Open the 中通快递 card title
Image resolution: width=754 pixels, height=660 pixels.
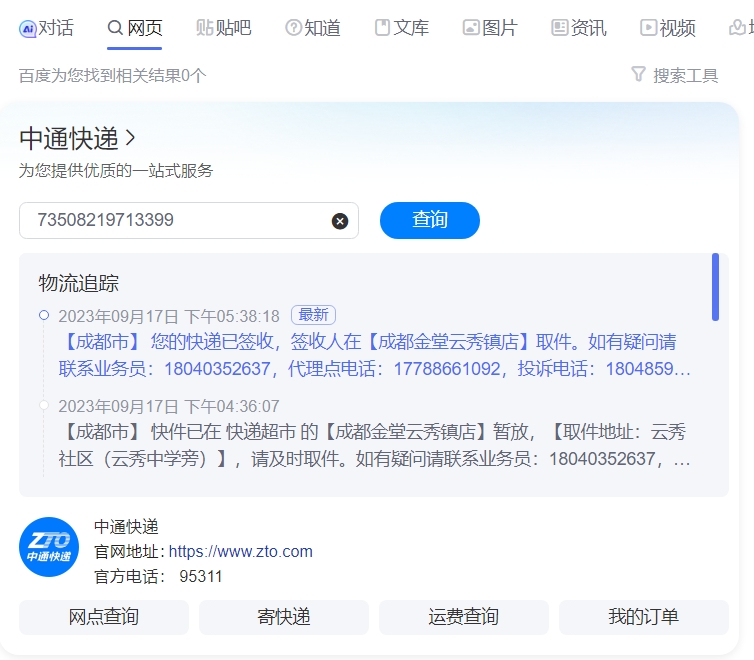pos(69,138)
